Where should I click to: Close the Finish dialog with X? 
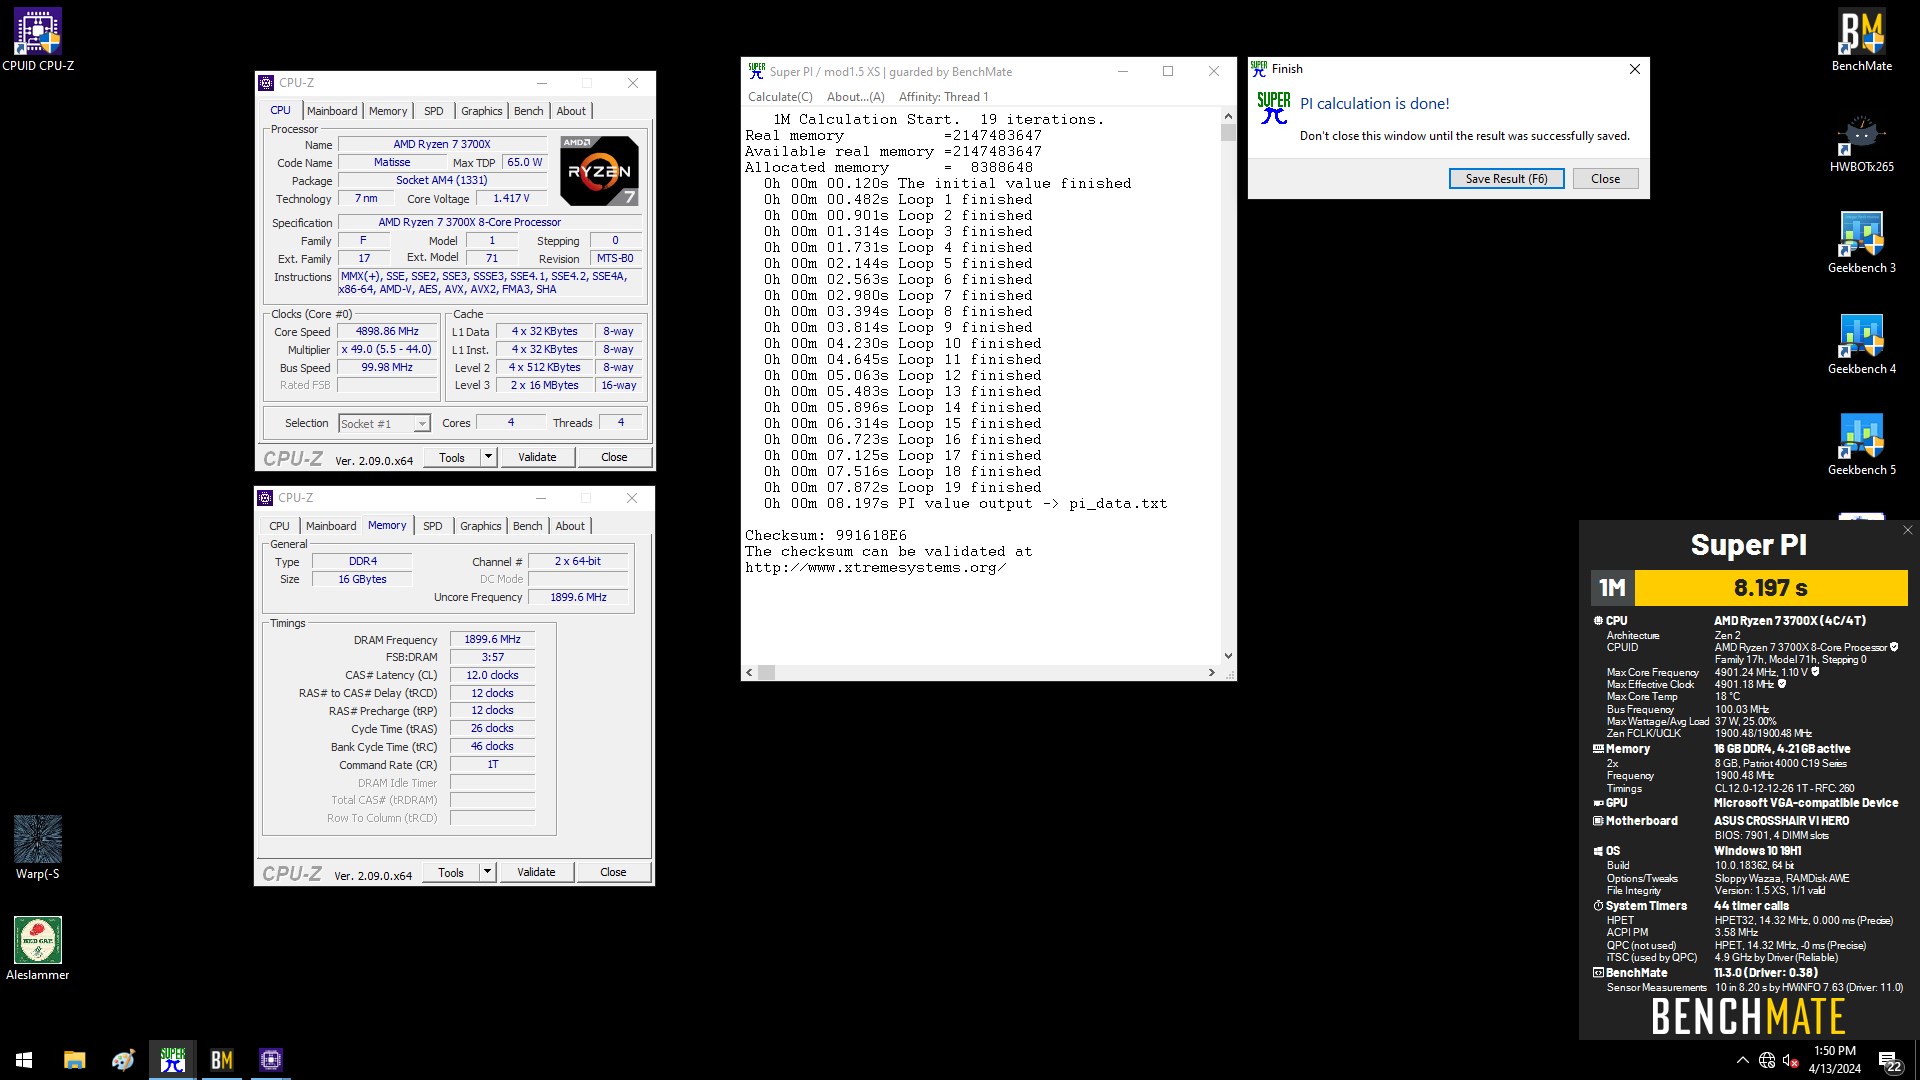1634,69
